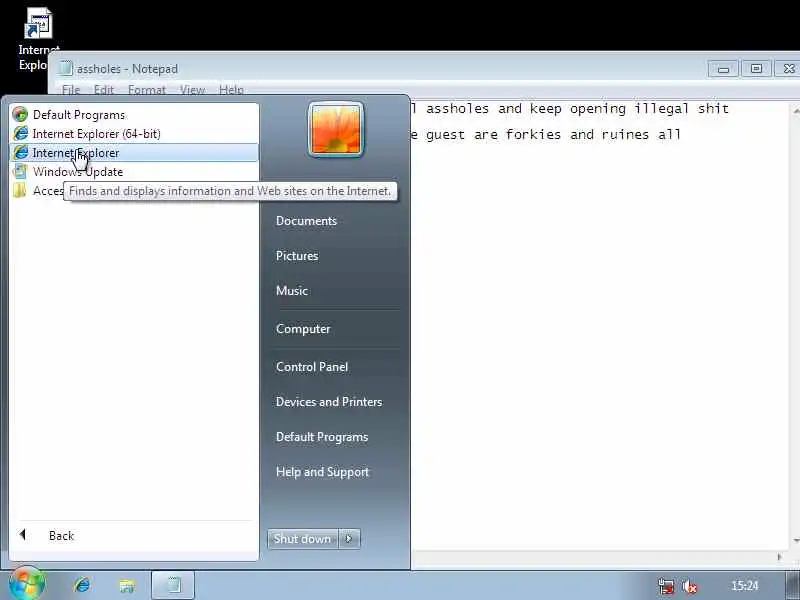Open the Music library link
Viewport: 800px width, 600px height.
click(292, 291)
